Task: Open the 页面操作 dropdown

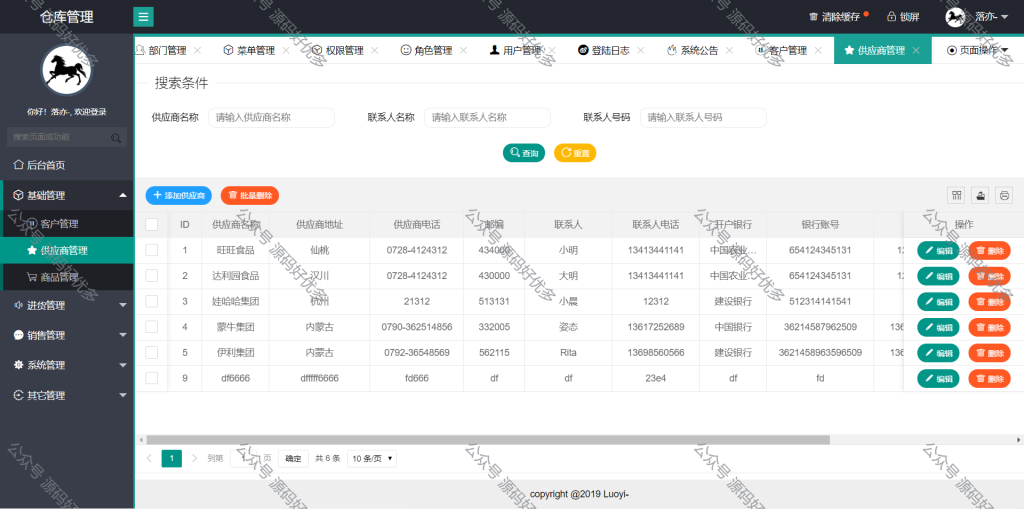Action: pos(978,50)
